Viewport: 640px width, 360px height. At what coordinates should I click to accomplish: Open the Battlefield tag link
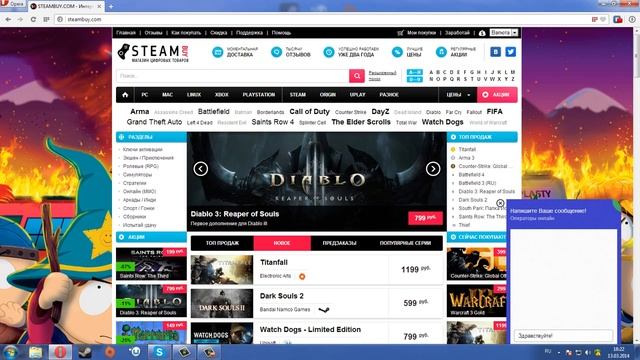(213, 111)
